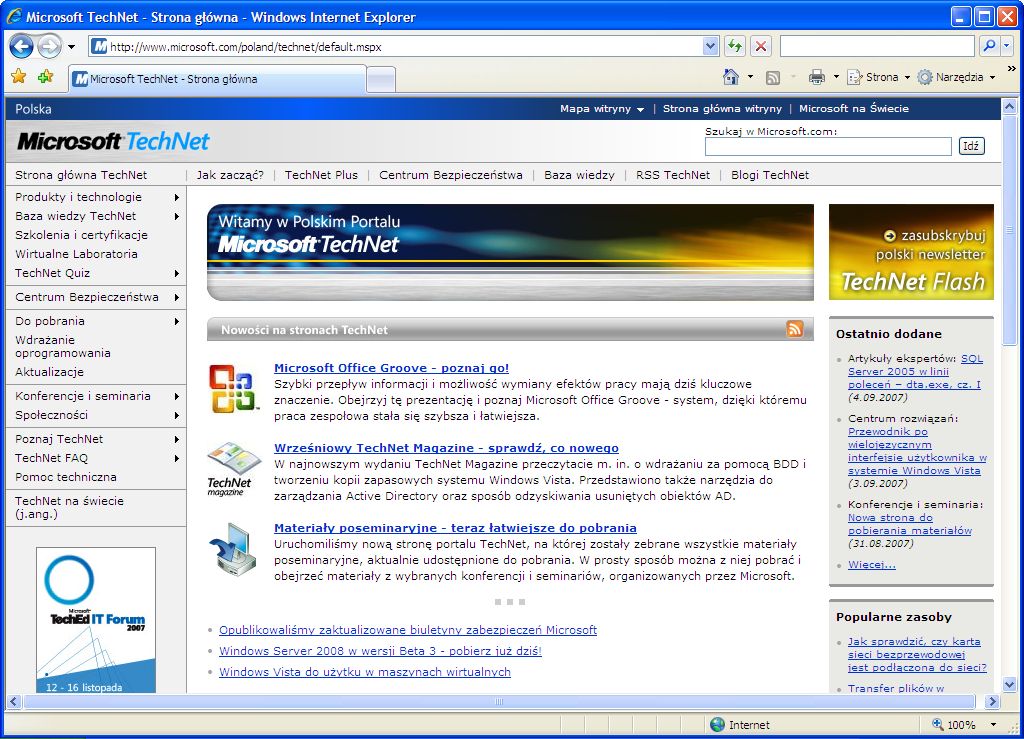Open Microsoft na Świecie link

[854, 108]
